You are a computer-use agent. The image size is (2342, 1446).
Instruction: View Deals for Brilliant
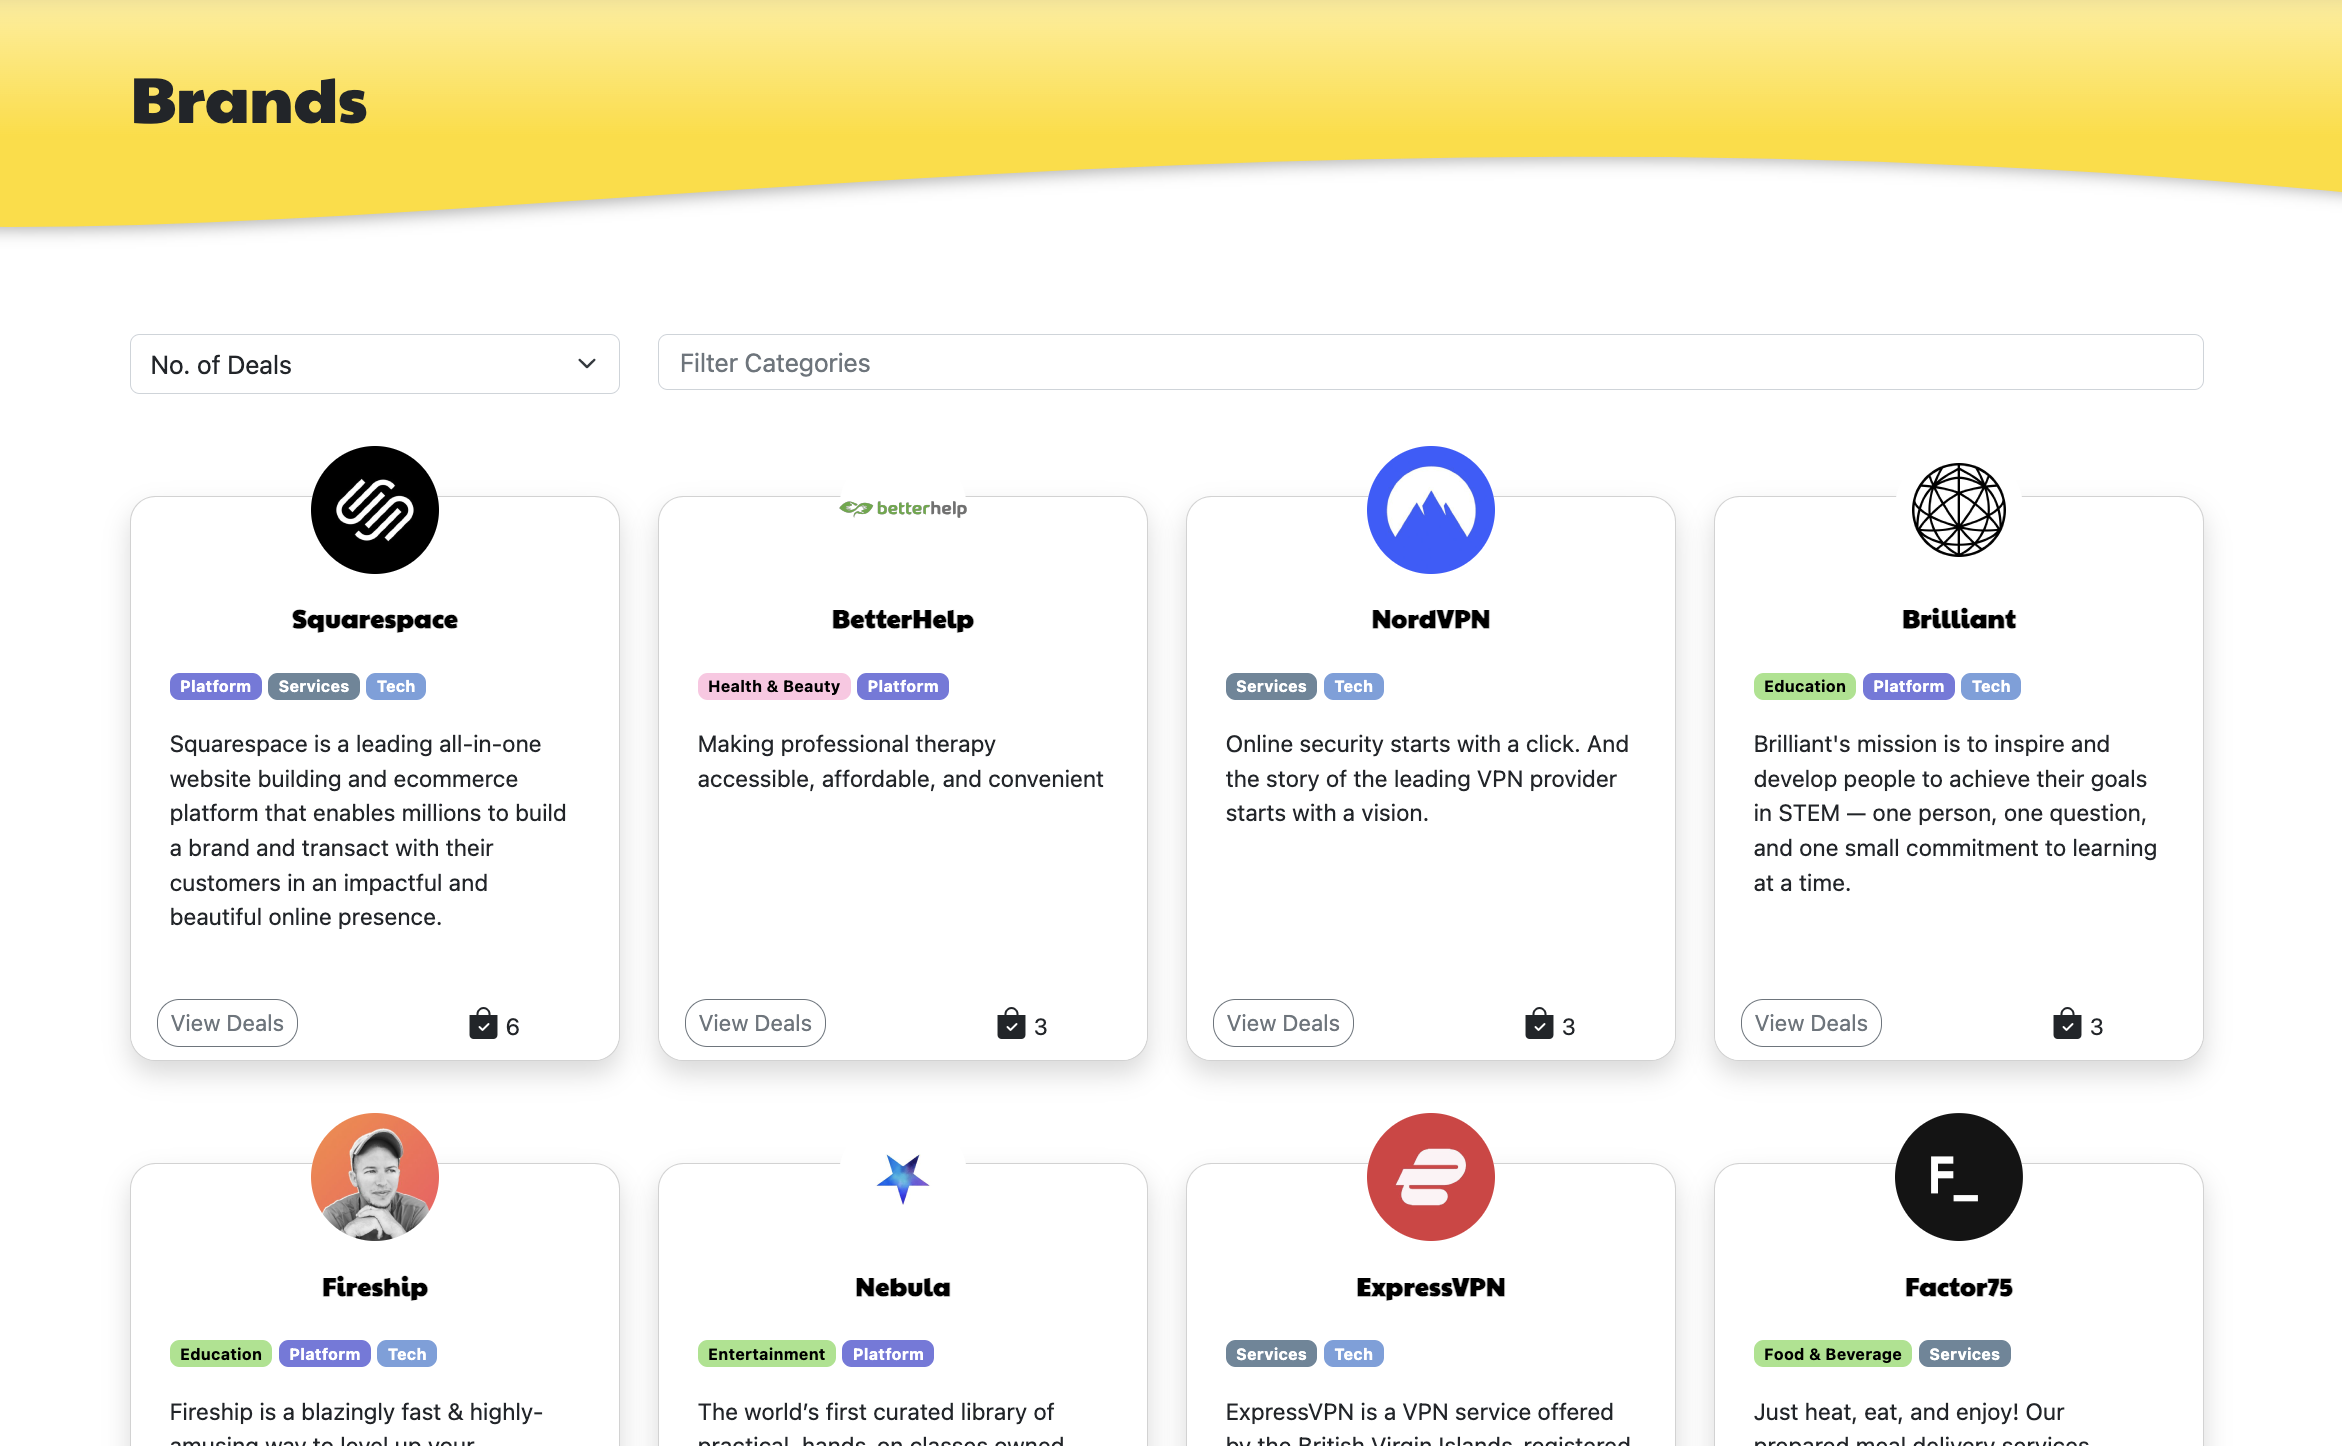click(x=1811, y=1023)
